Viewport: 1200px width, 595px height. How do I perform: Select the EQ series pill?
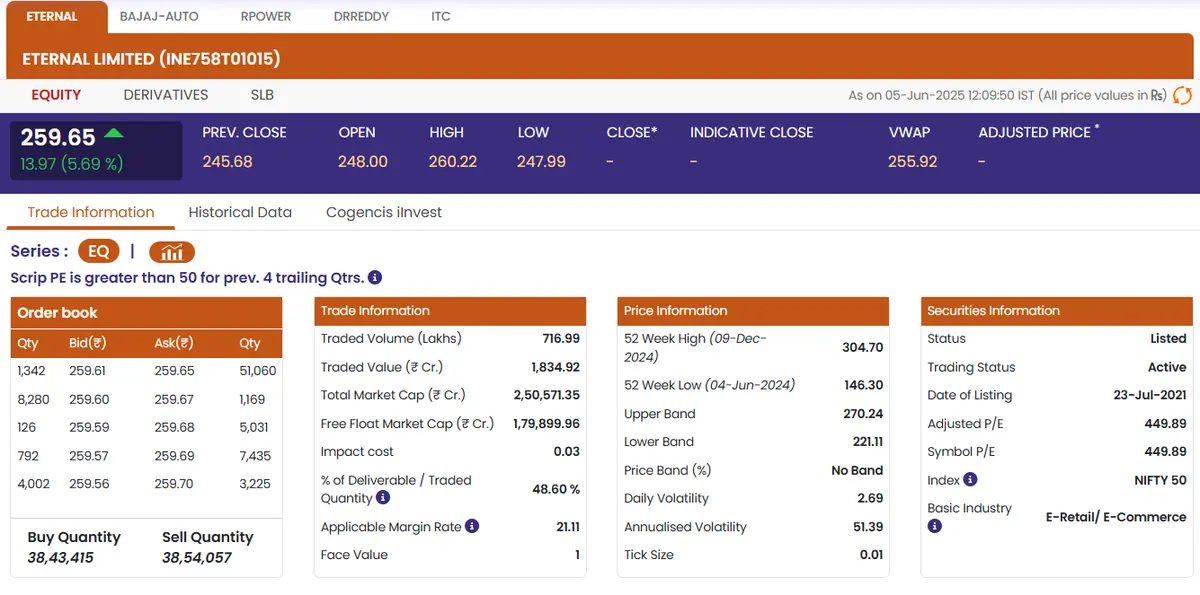point(99,252)
